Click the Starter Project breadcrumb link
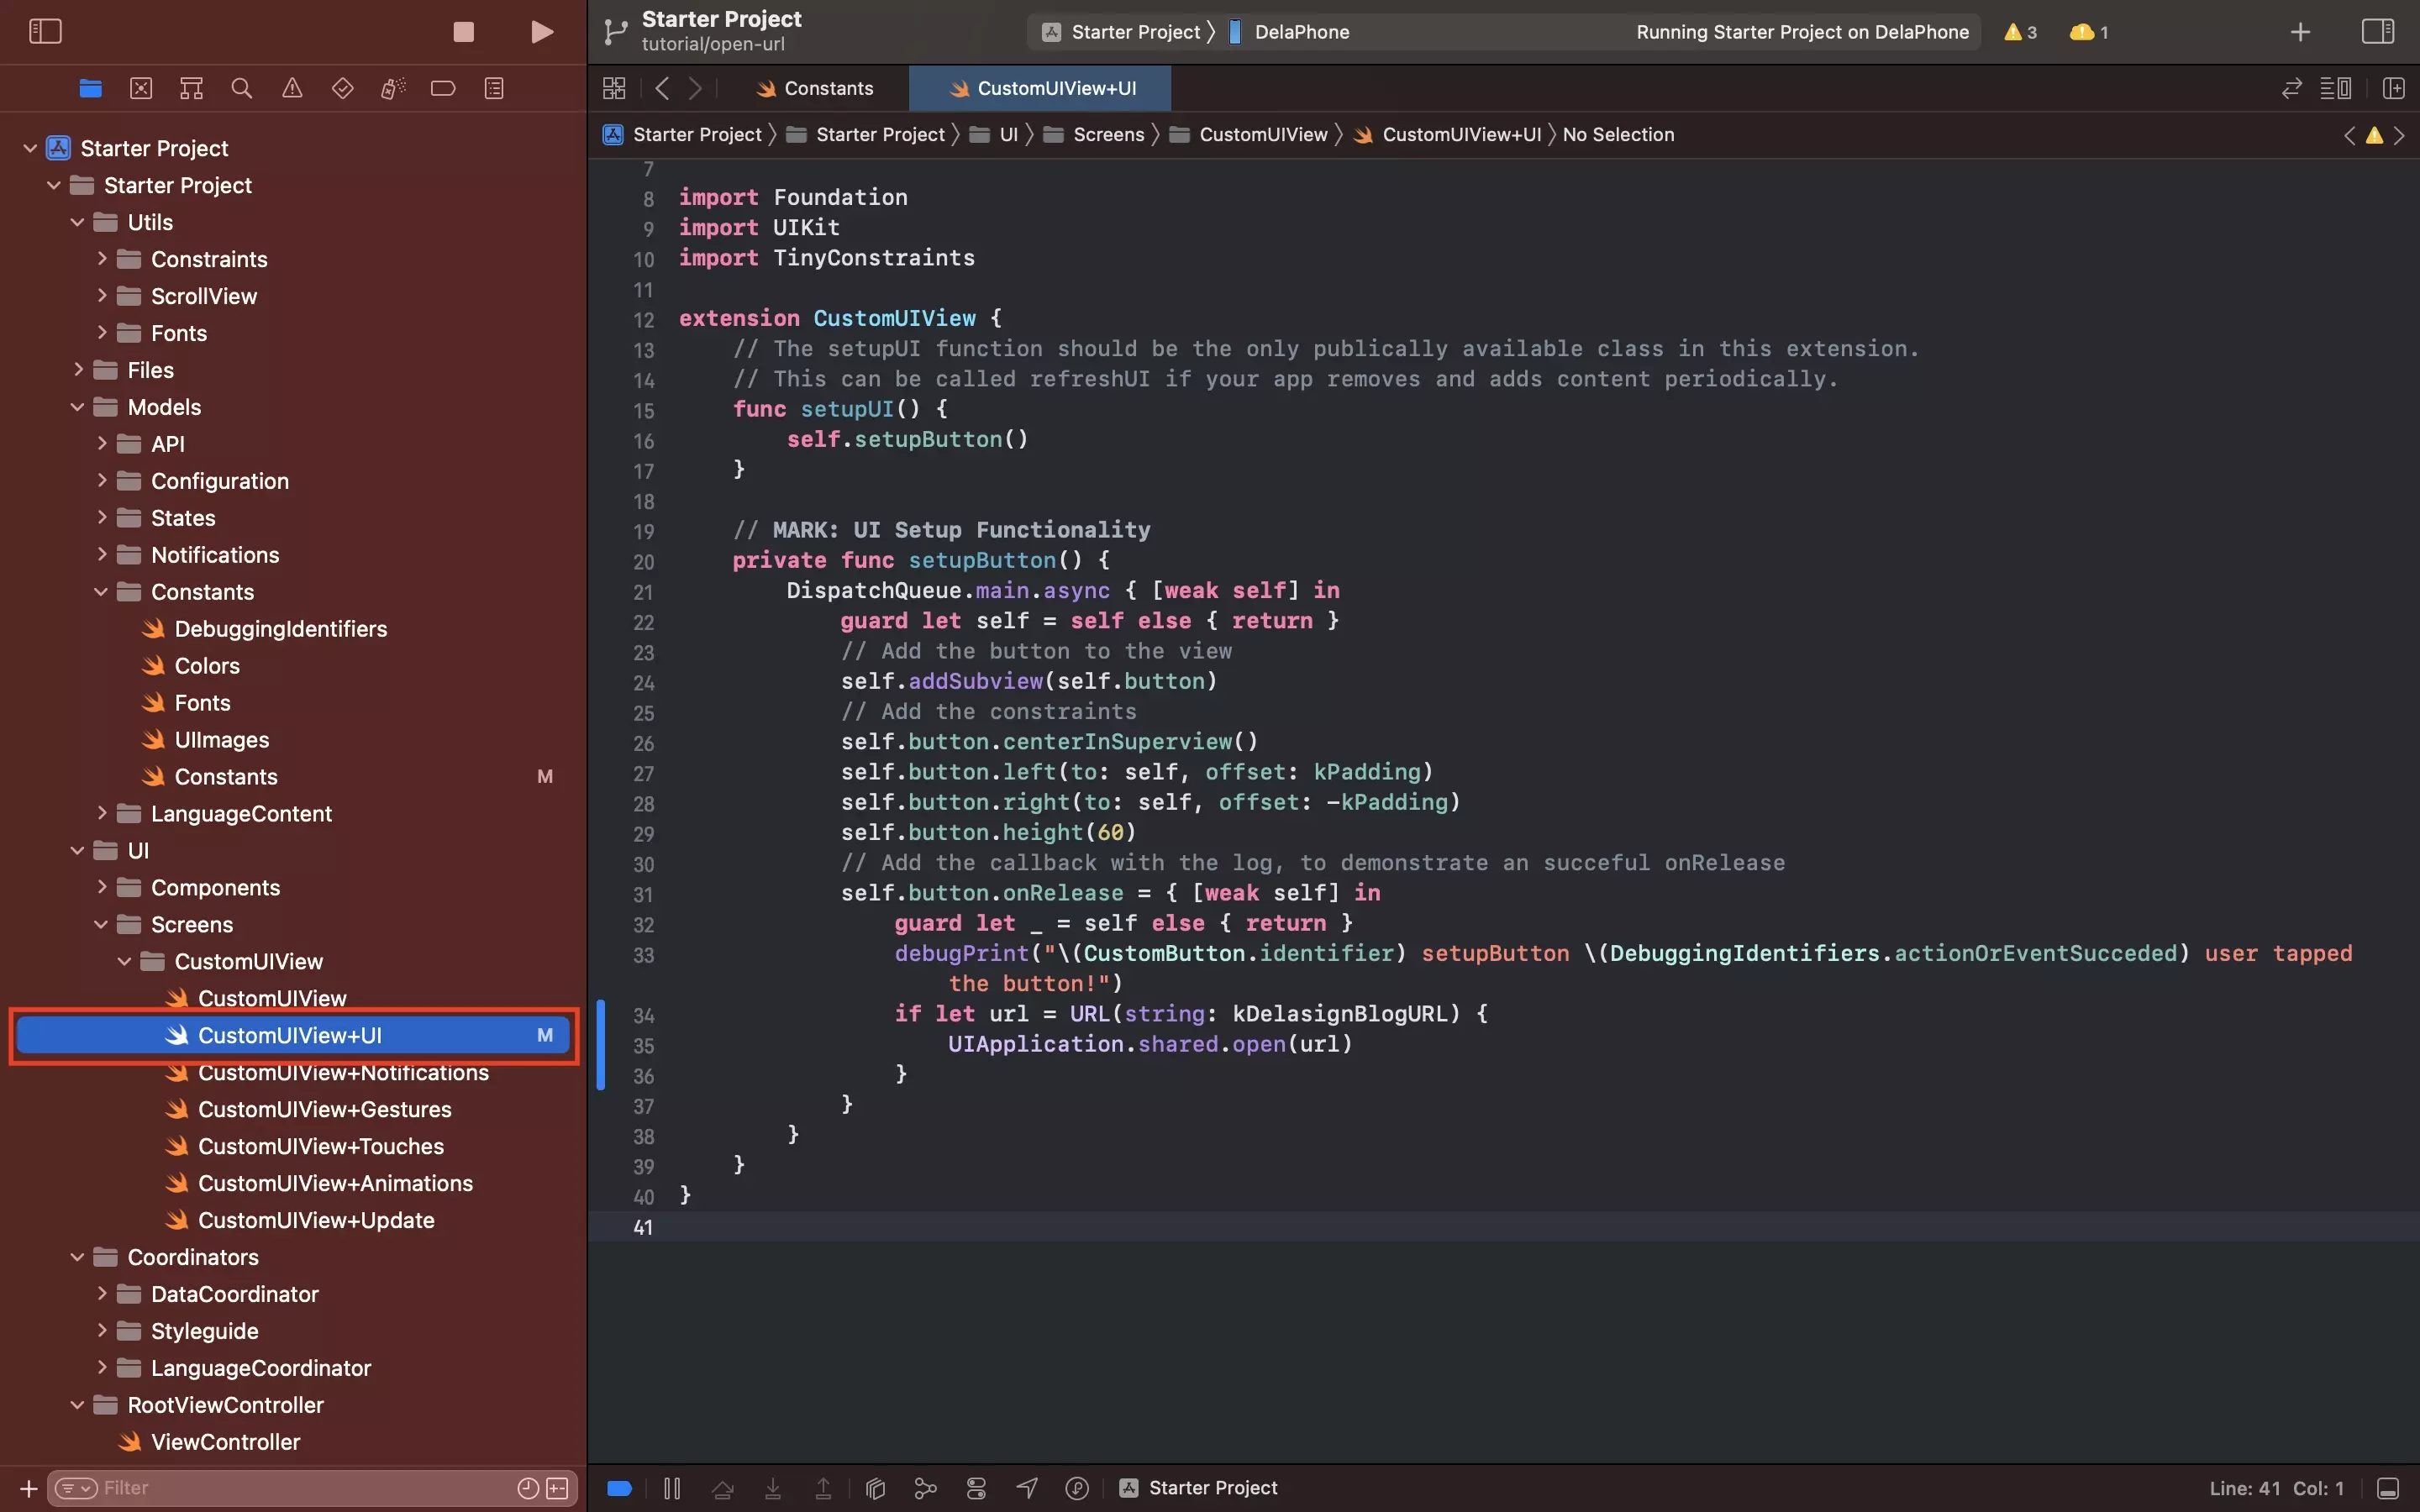 point(695,134)
